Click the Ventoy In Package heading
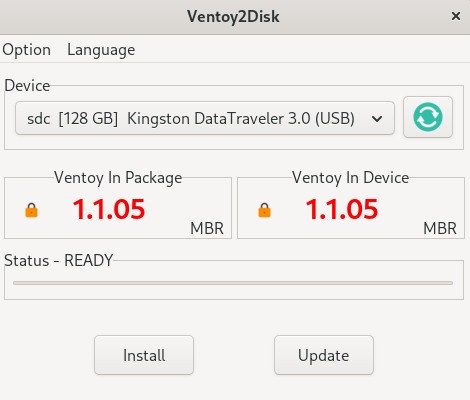This screenshot has height=400, width=470. 118,178
